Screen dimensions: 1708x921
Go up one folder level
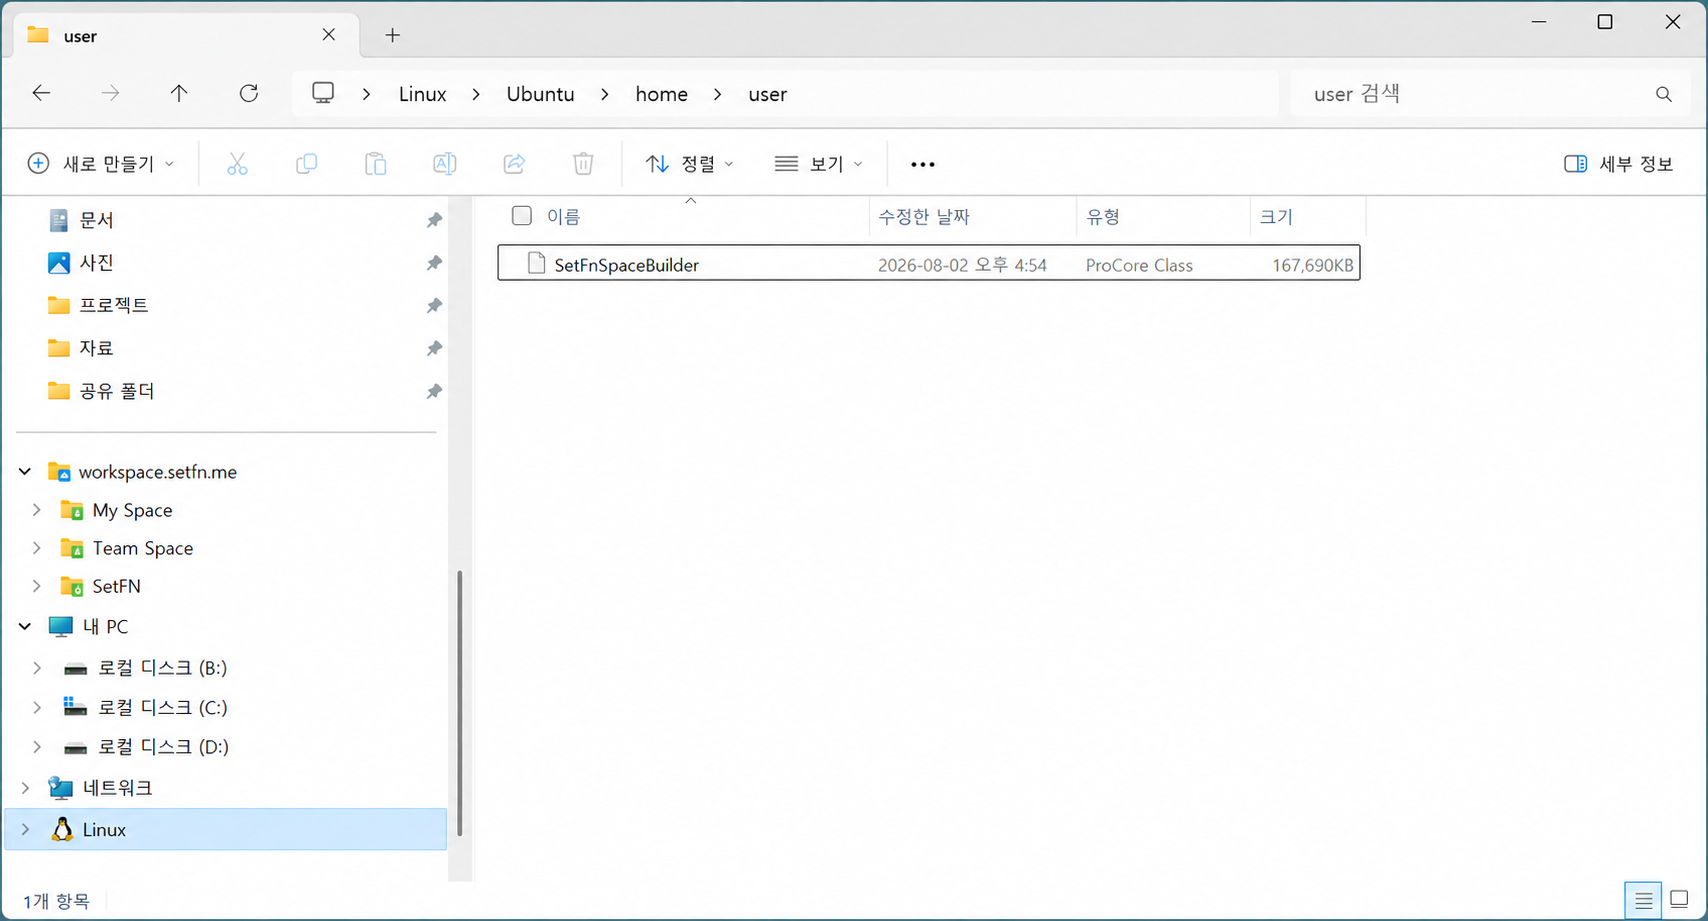click(x=179, y=93)
